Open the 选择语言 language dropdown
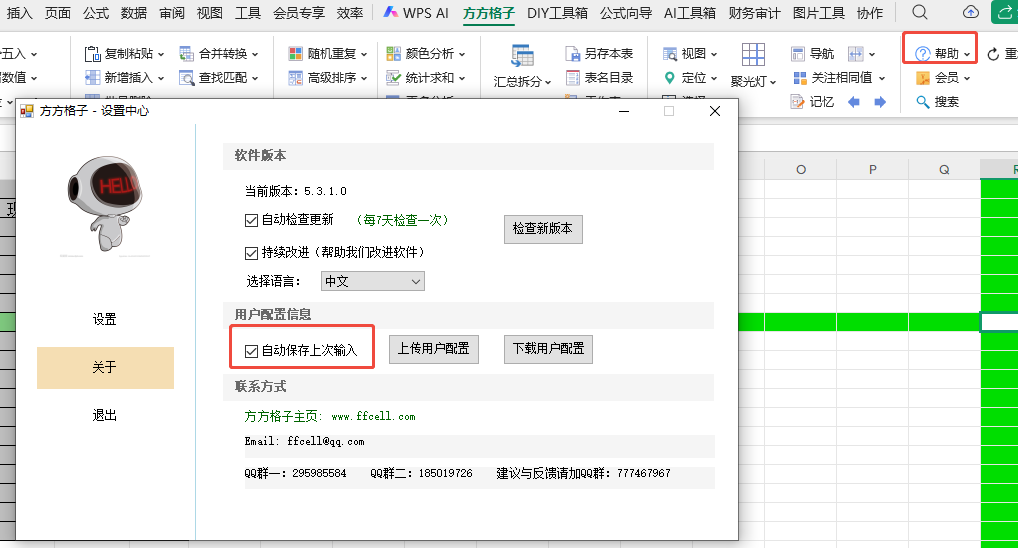1018x548 pixels. click(372, 282)
